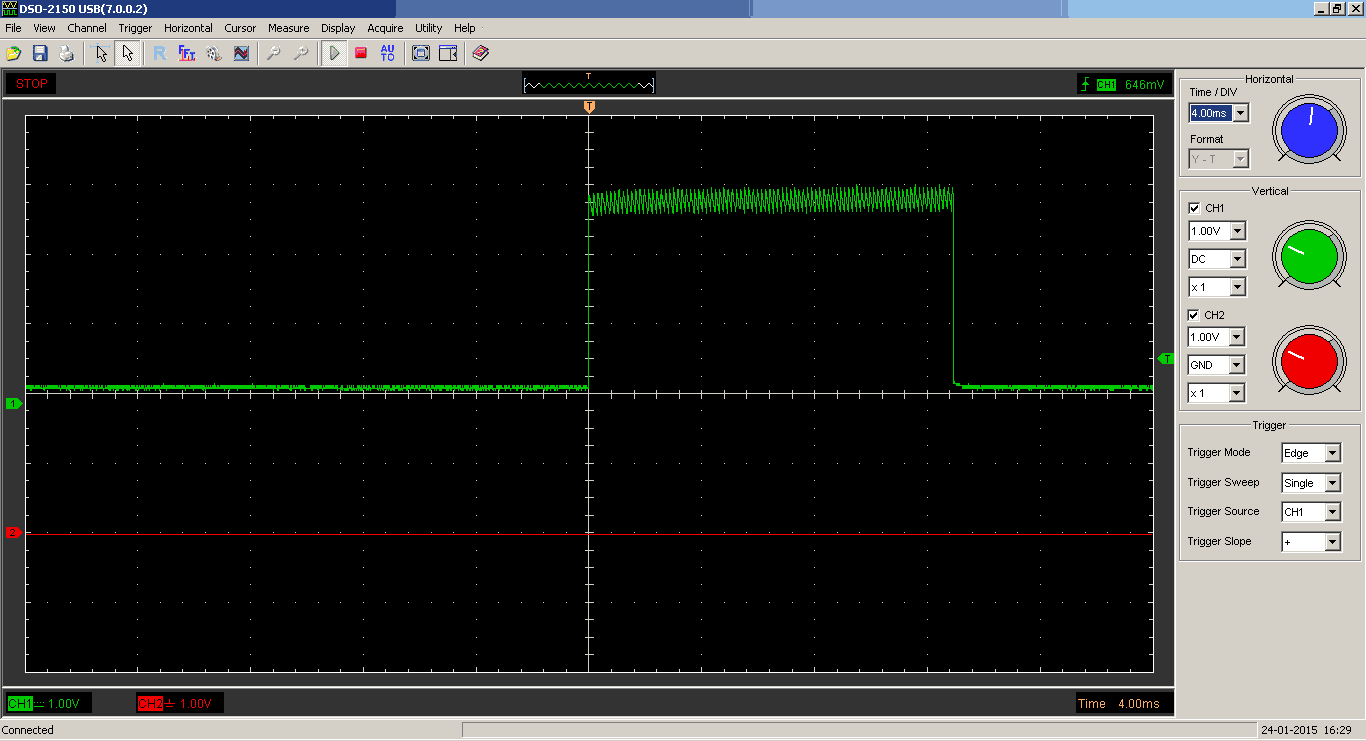
Task: Click the film reel record icon
Action: (214, 53)
